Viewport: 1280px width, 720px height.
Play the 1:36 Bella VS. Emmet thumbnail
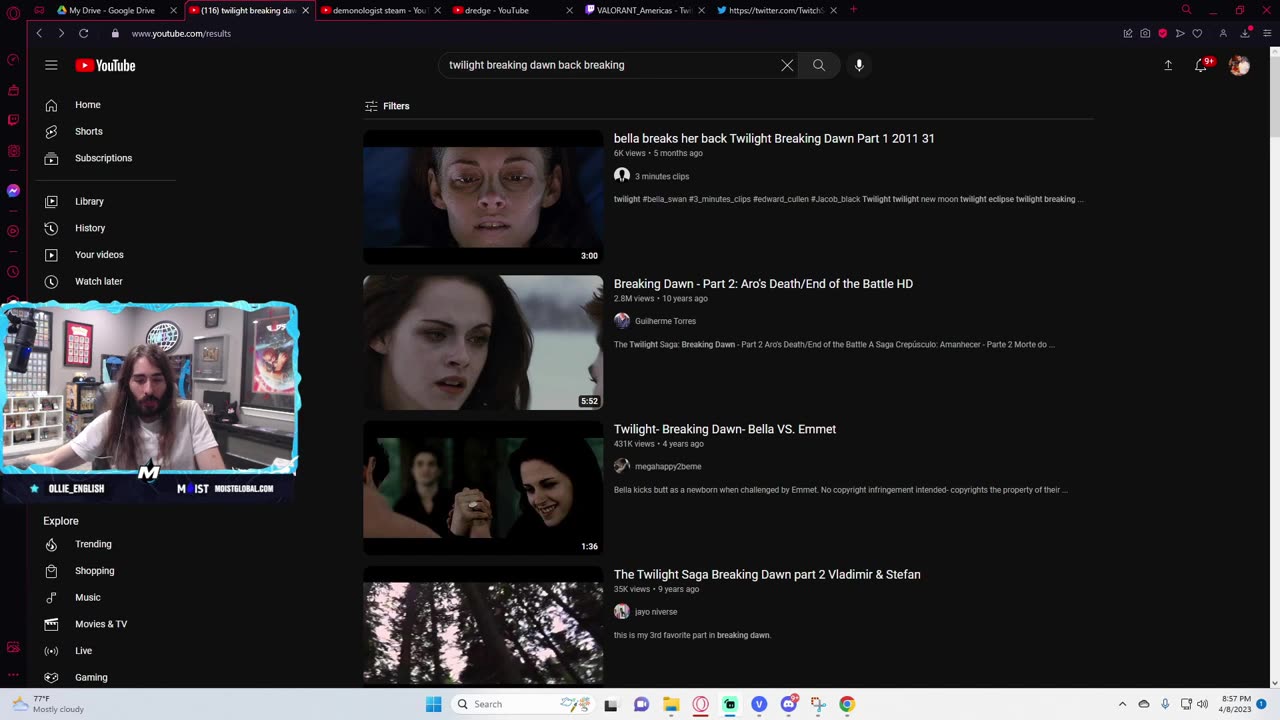point(483,488)
